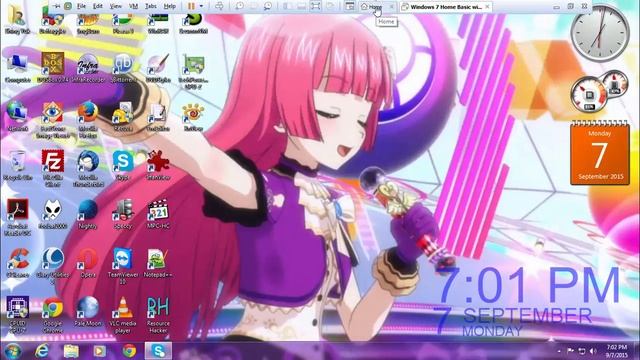
Task: Open the InfraRecorder desktop shortcut
Action: 88,68
